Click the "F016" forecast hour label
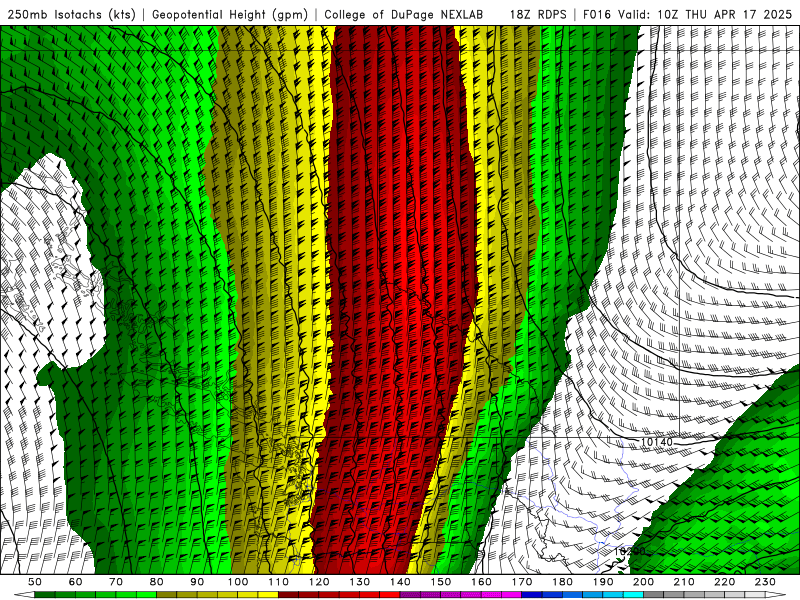 pyautogui.click(x=596, y=14)
